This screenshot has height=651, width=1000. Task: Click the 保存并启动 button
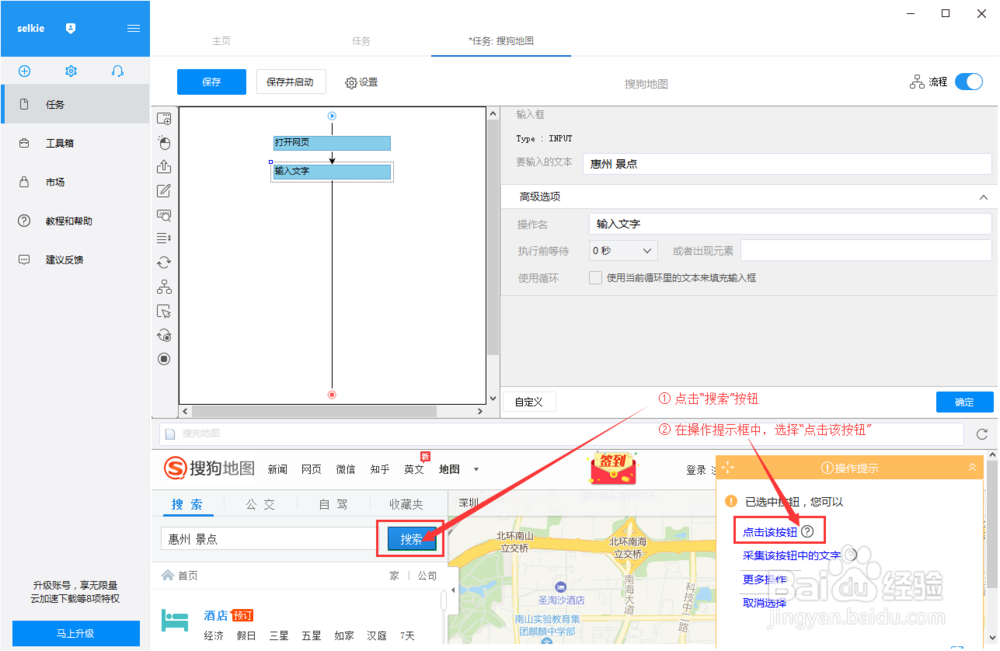coord(291,82)
